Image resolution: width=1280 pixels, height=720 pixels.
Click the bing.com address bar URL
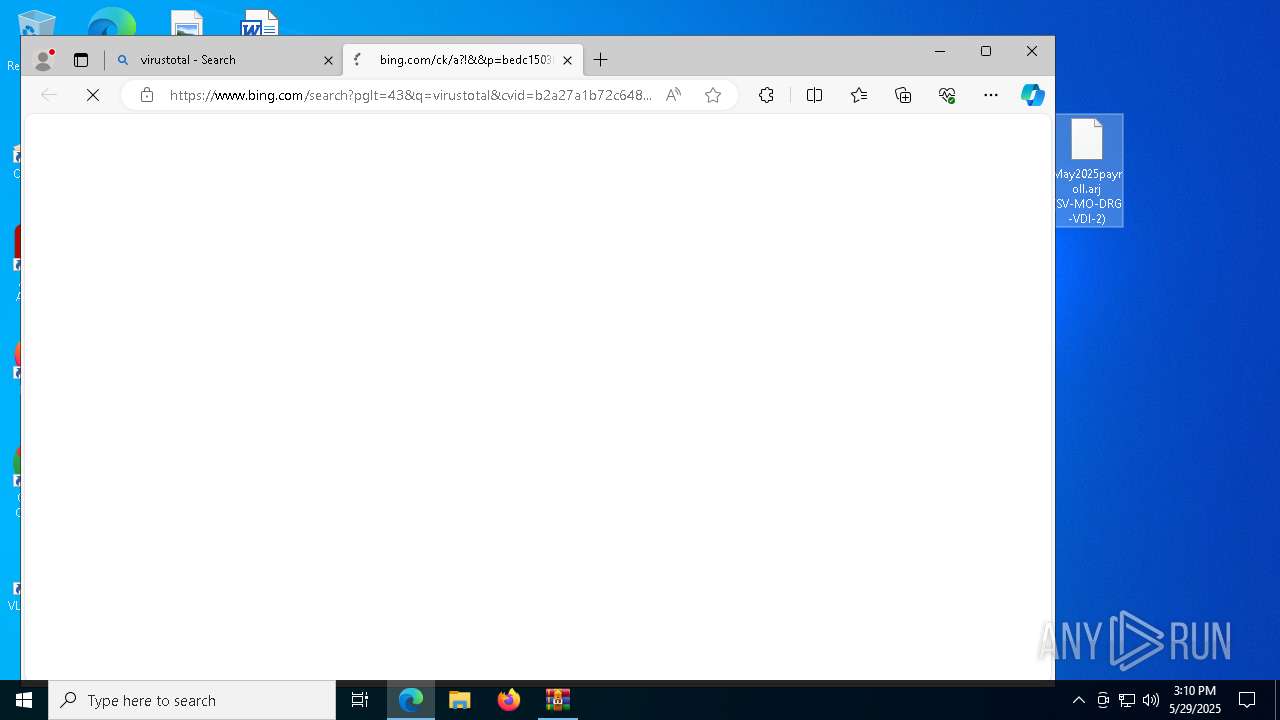pos(410,95)
